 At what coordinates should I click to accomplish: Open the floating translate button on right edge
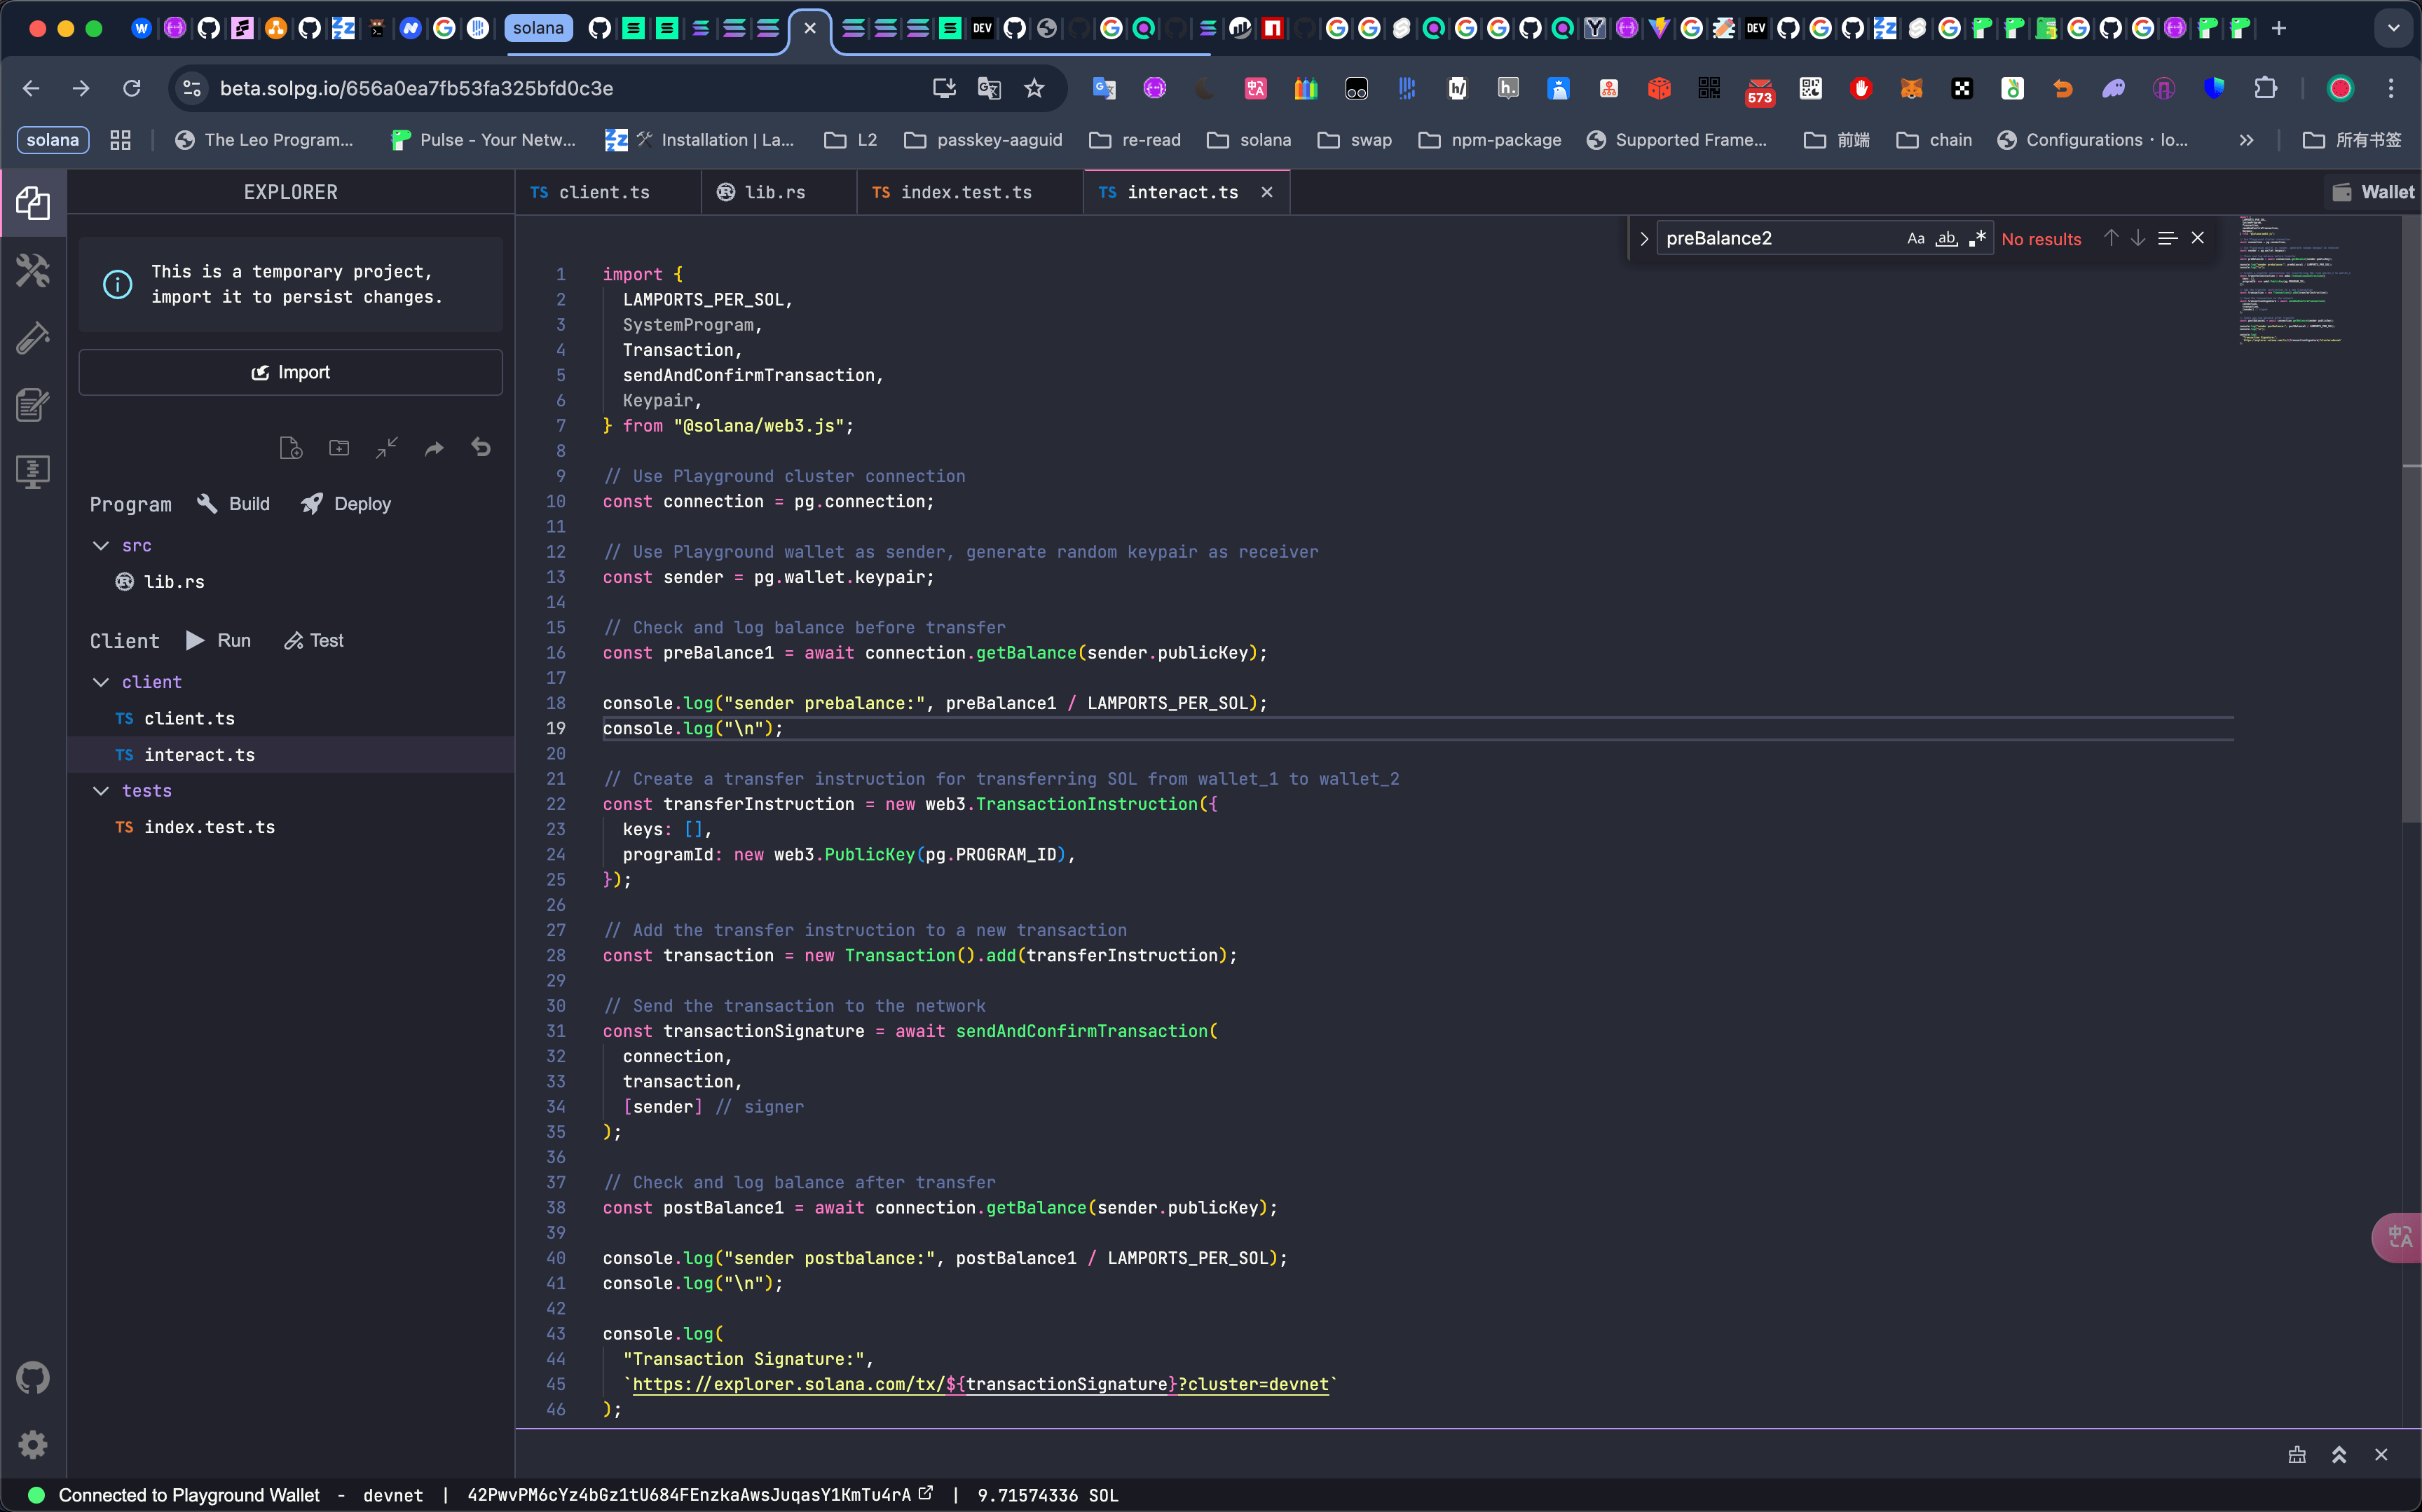[2398, 1238]
